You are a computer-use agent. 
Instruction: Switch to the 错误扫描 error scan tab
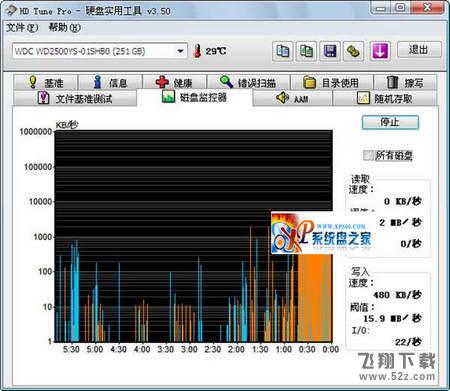click(248, 82)
